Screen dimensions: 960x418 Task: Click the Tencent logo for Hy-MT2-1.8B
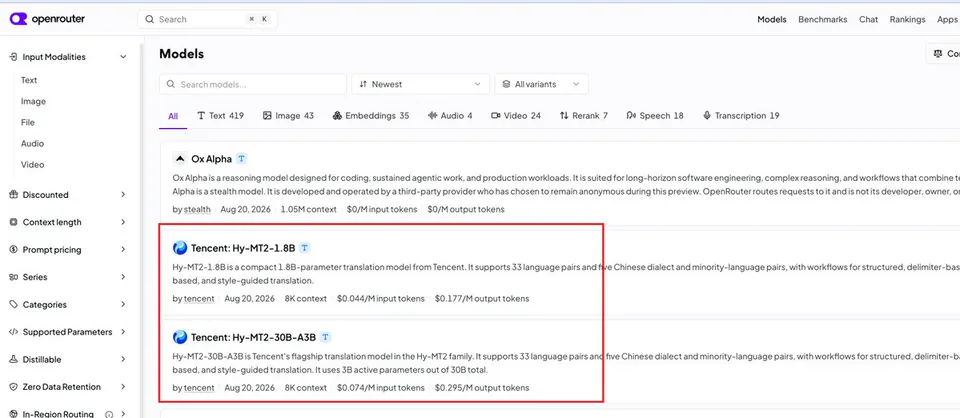[180, 248]
